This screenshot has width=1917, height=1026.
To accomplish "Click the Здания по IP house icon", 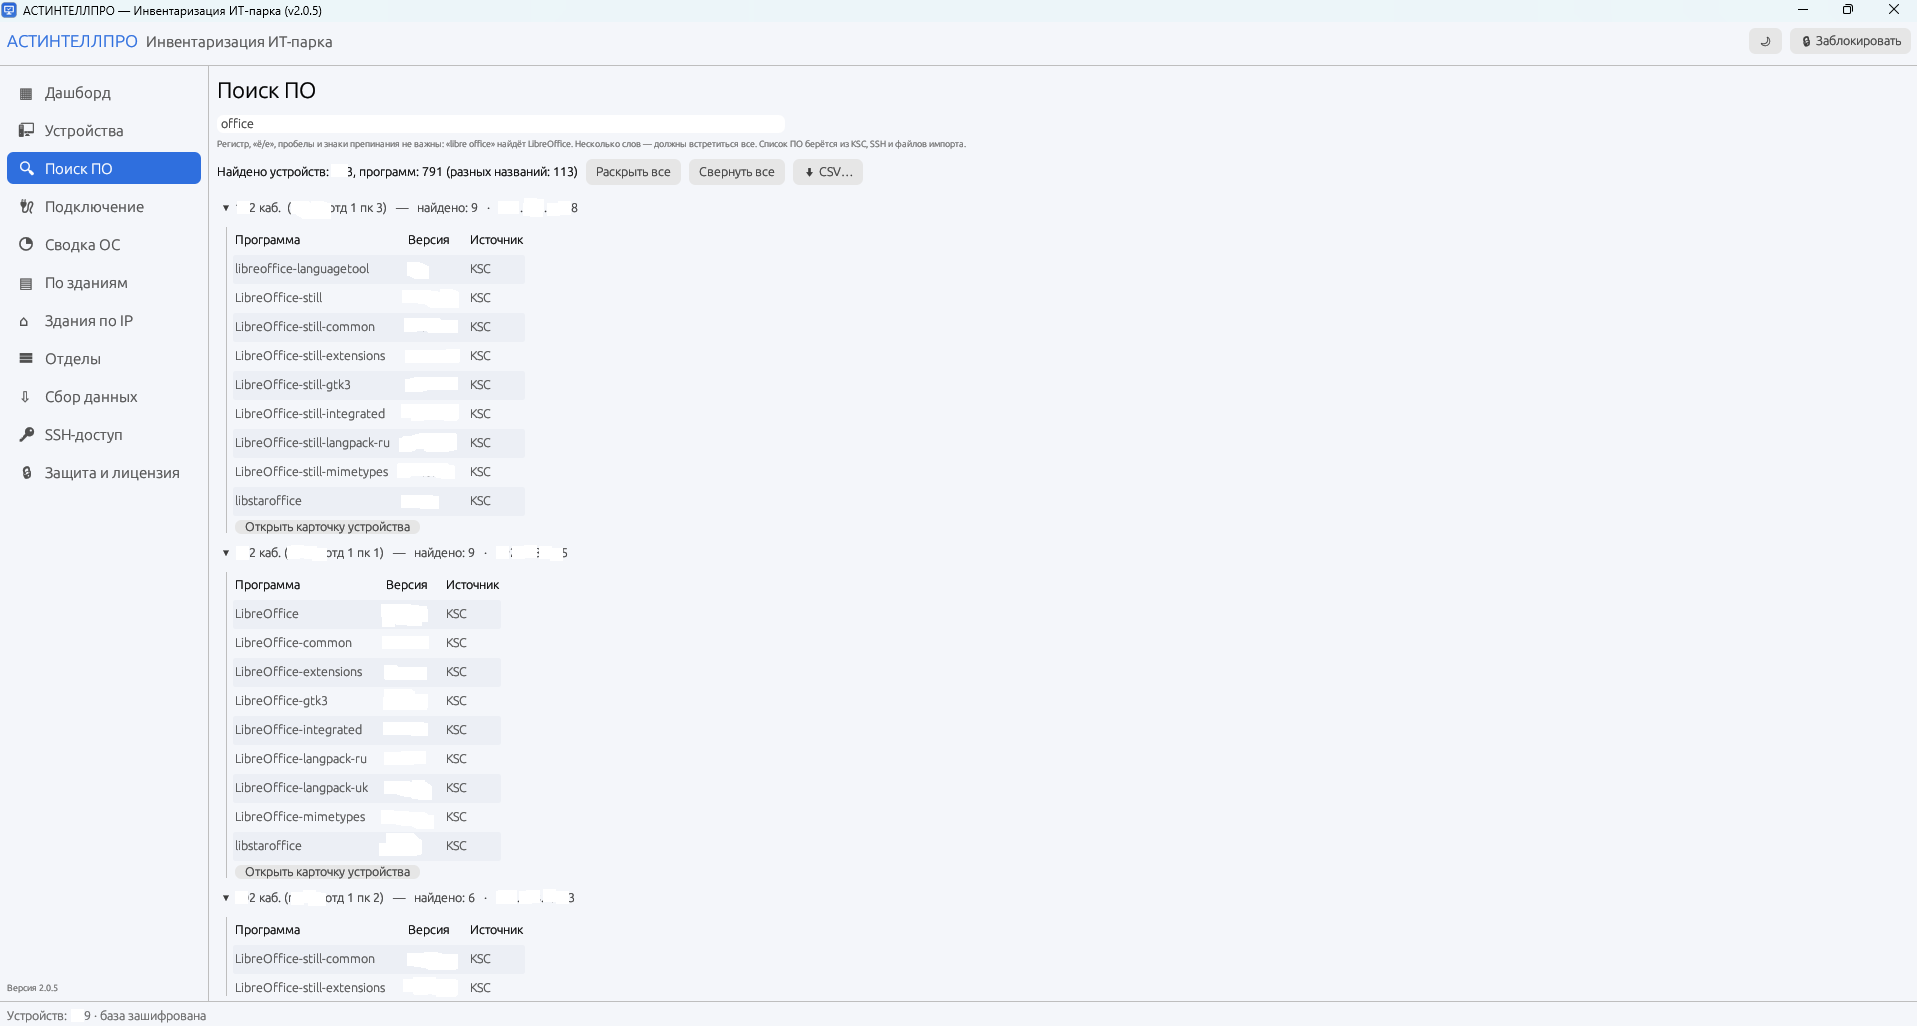I will pyautogui.click(x=26, y=321).
